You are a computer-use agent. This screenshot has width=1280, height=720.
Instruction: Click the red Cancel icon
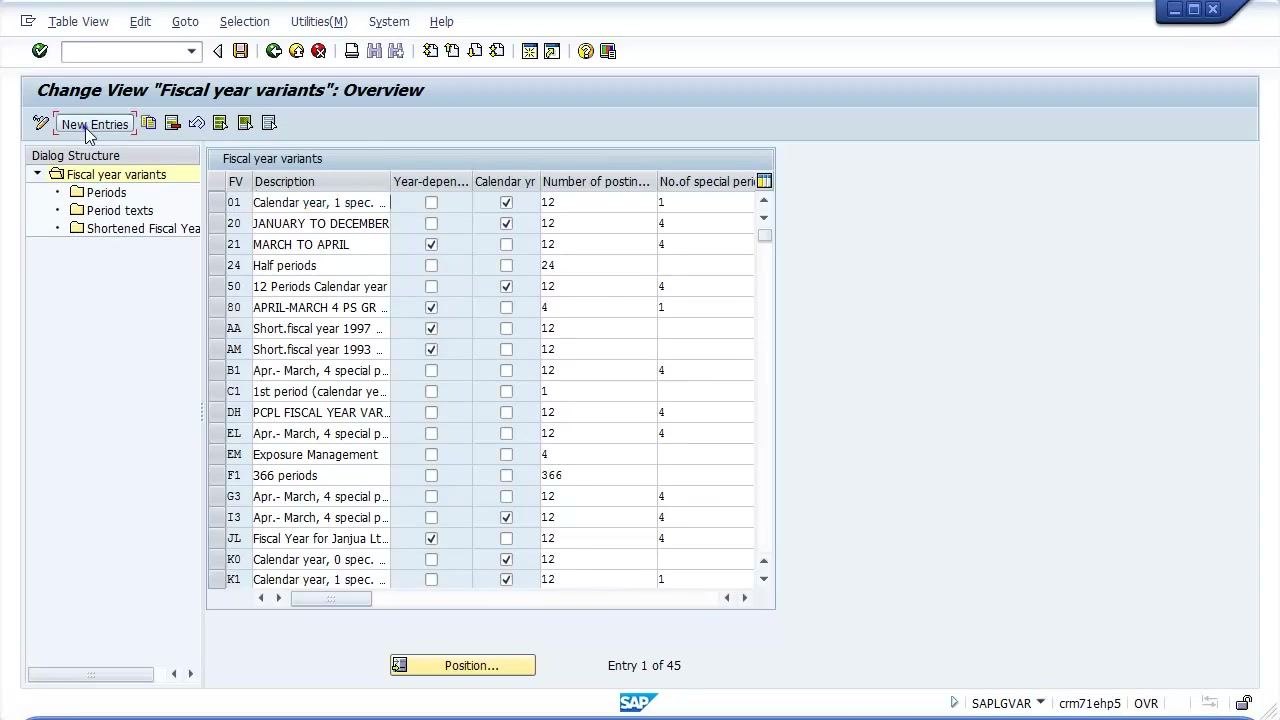pos(319,51)
